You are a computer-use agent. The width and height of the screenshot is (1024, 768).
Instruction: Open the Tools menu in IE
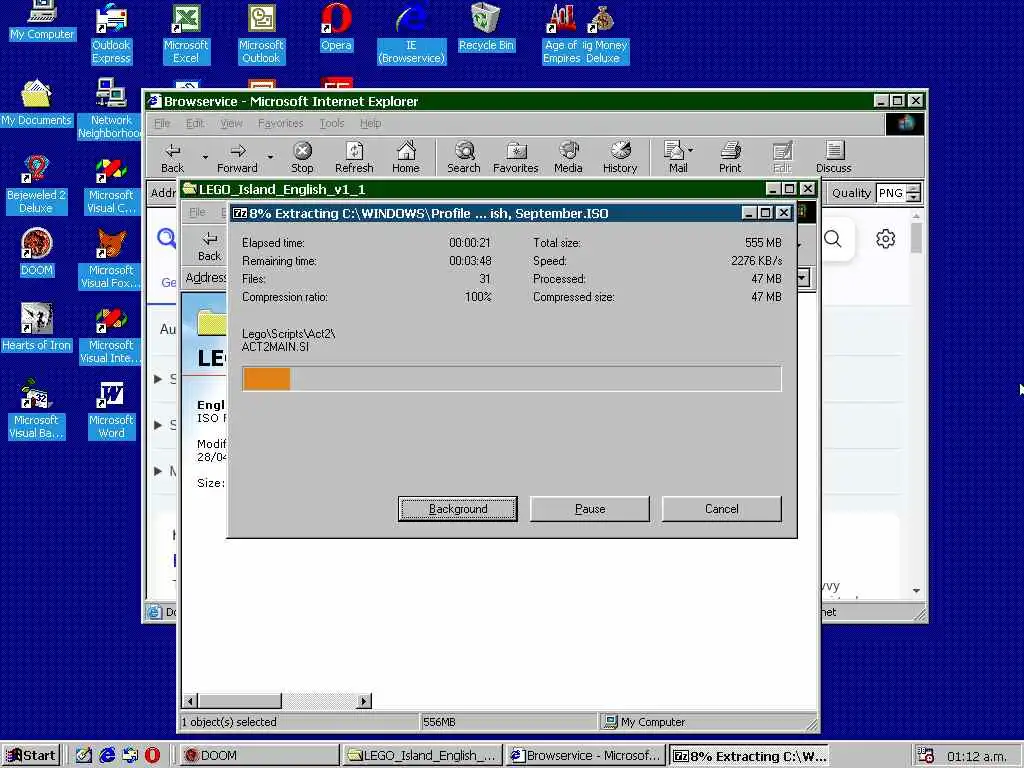tap(332, 123)
